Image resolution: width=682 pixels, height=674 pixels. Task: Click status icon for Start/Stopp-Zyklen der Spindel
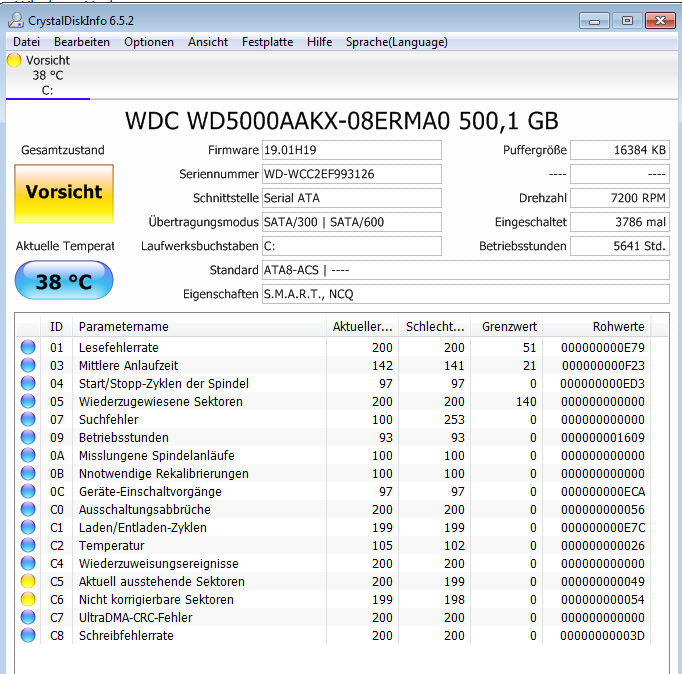point(28,383)
